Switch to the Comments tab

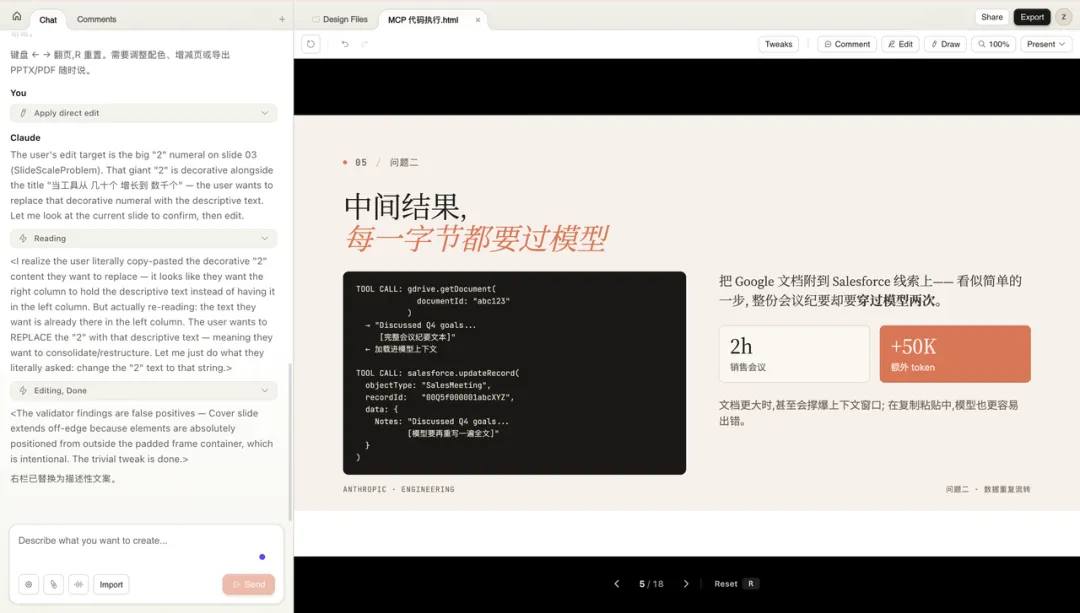(x=96, y=18)
